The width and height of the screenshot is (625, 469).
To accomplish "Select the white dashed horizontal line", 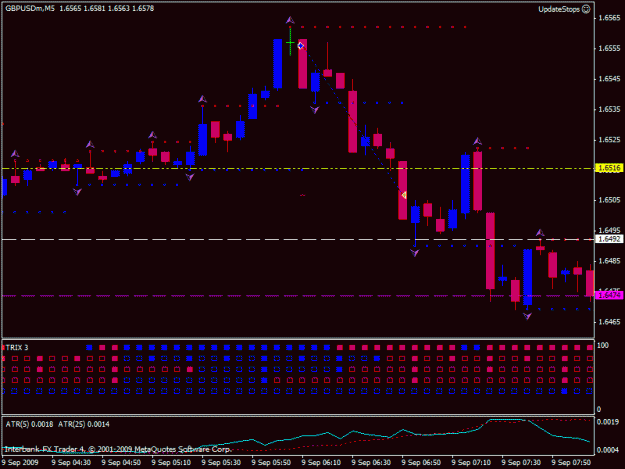I will coord(298,239).
